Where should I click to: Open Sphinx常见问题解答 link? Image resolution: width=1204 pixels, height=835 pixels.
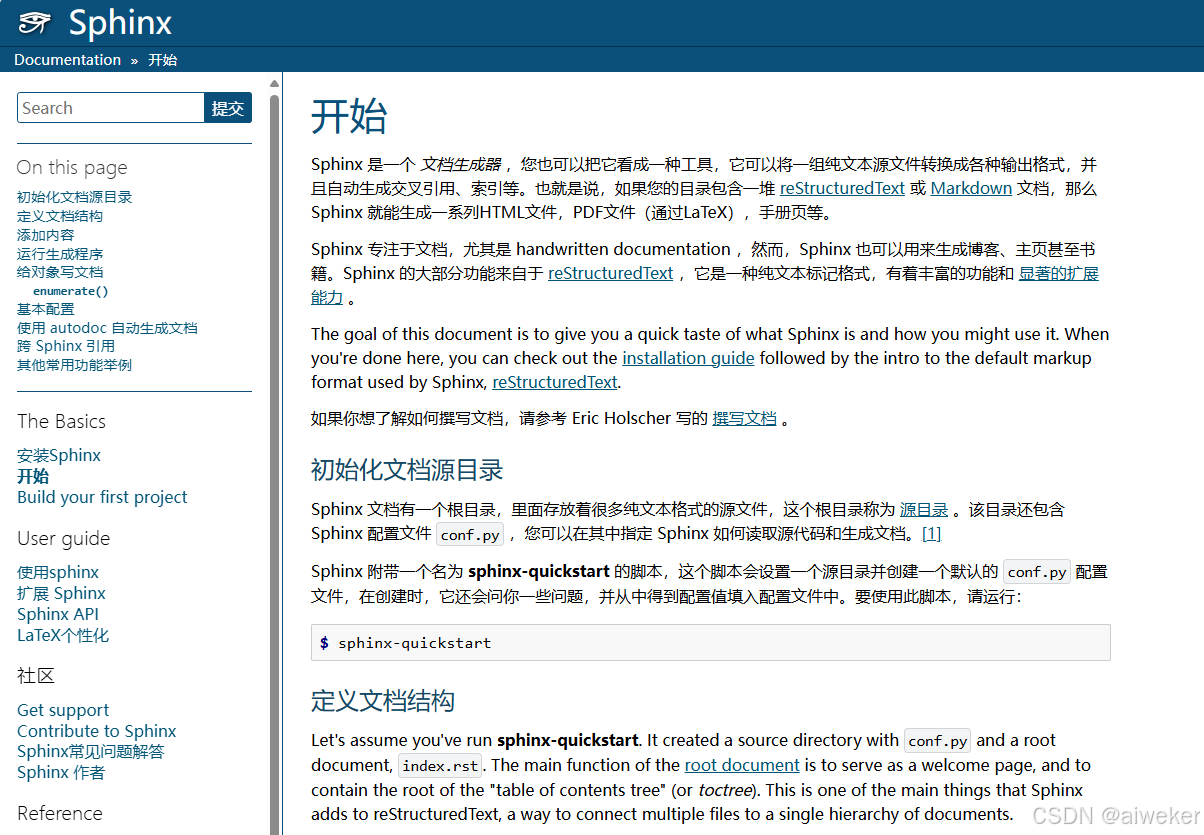tap(91, 751)
